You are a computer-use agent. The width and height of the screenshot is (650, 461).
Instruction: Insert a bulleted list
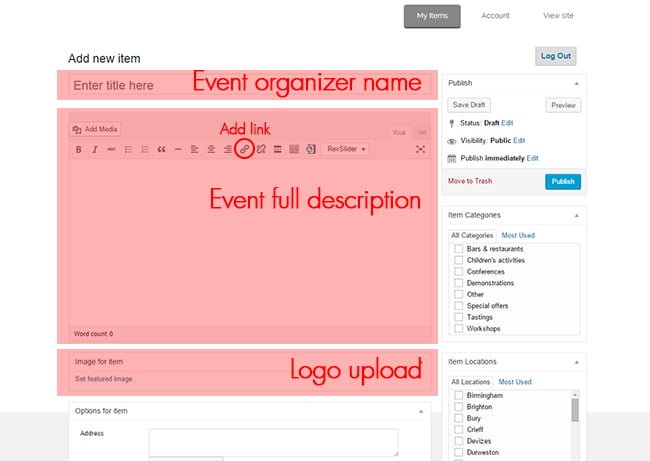[128, 149]
